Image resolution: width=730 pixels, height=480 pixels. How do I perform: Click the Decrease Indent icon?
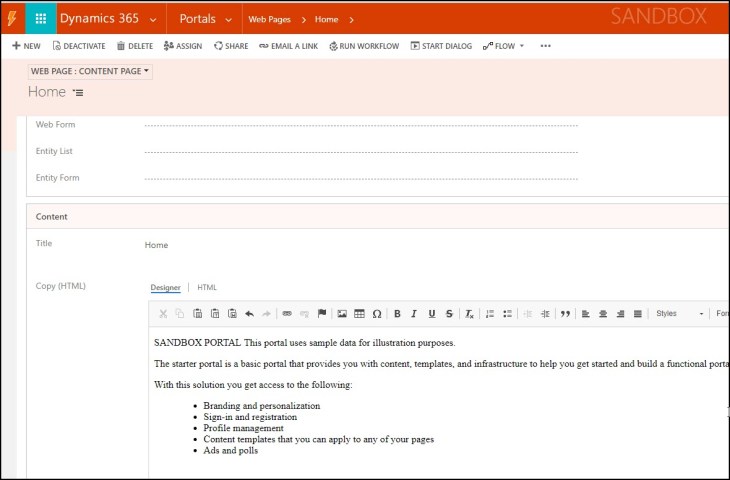pyautogui.click(x=527, y=314)
